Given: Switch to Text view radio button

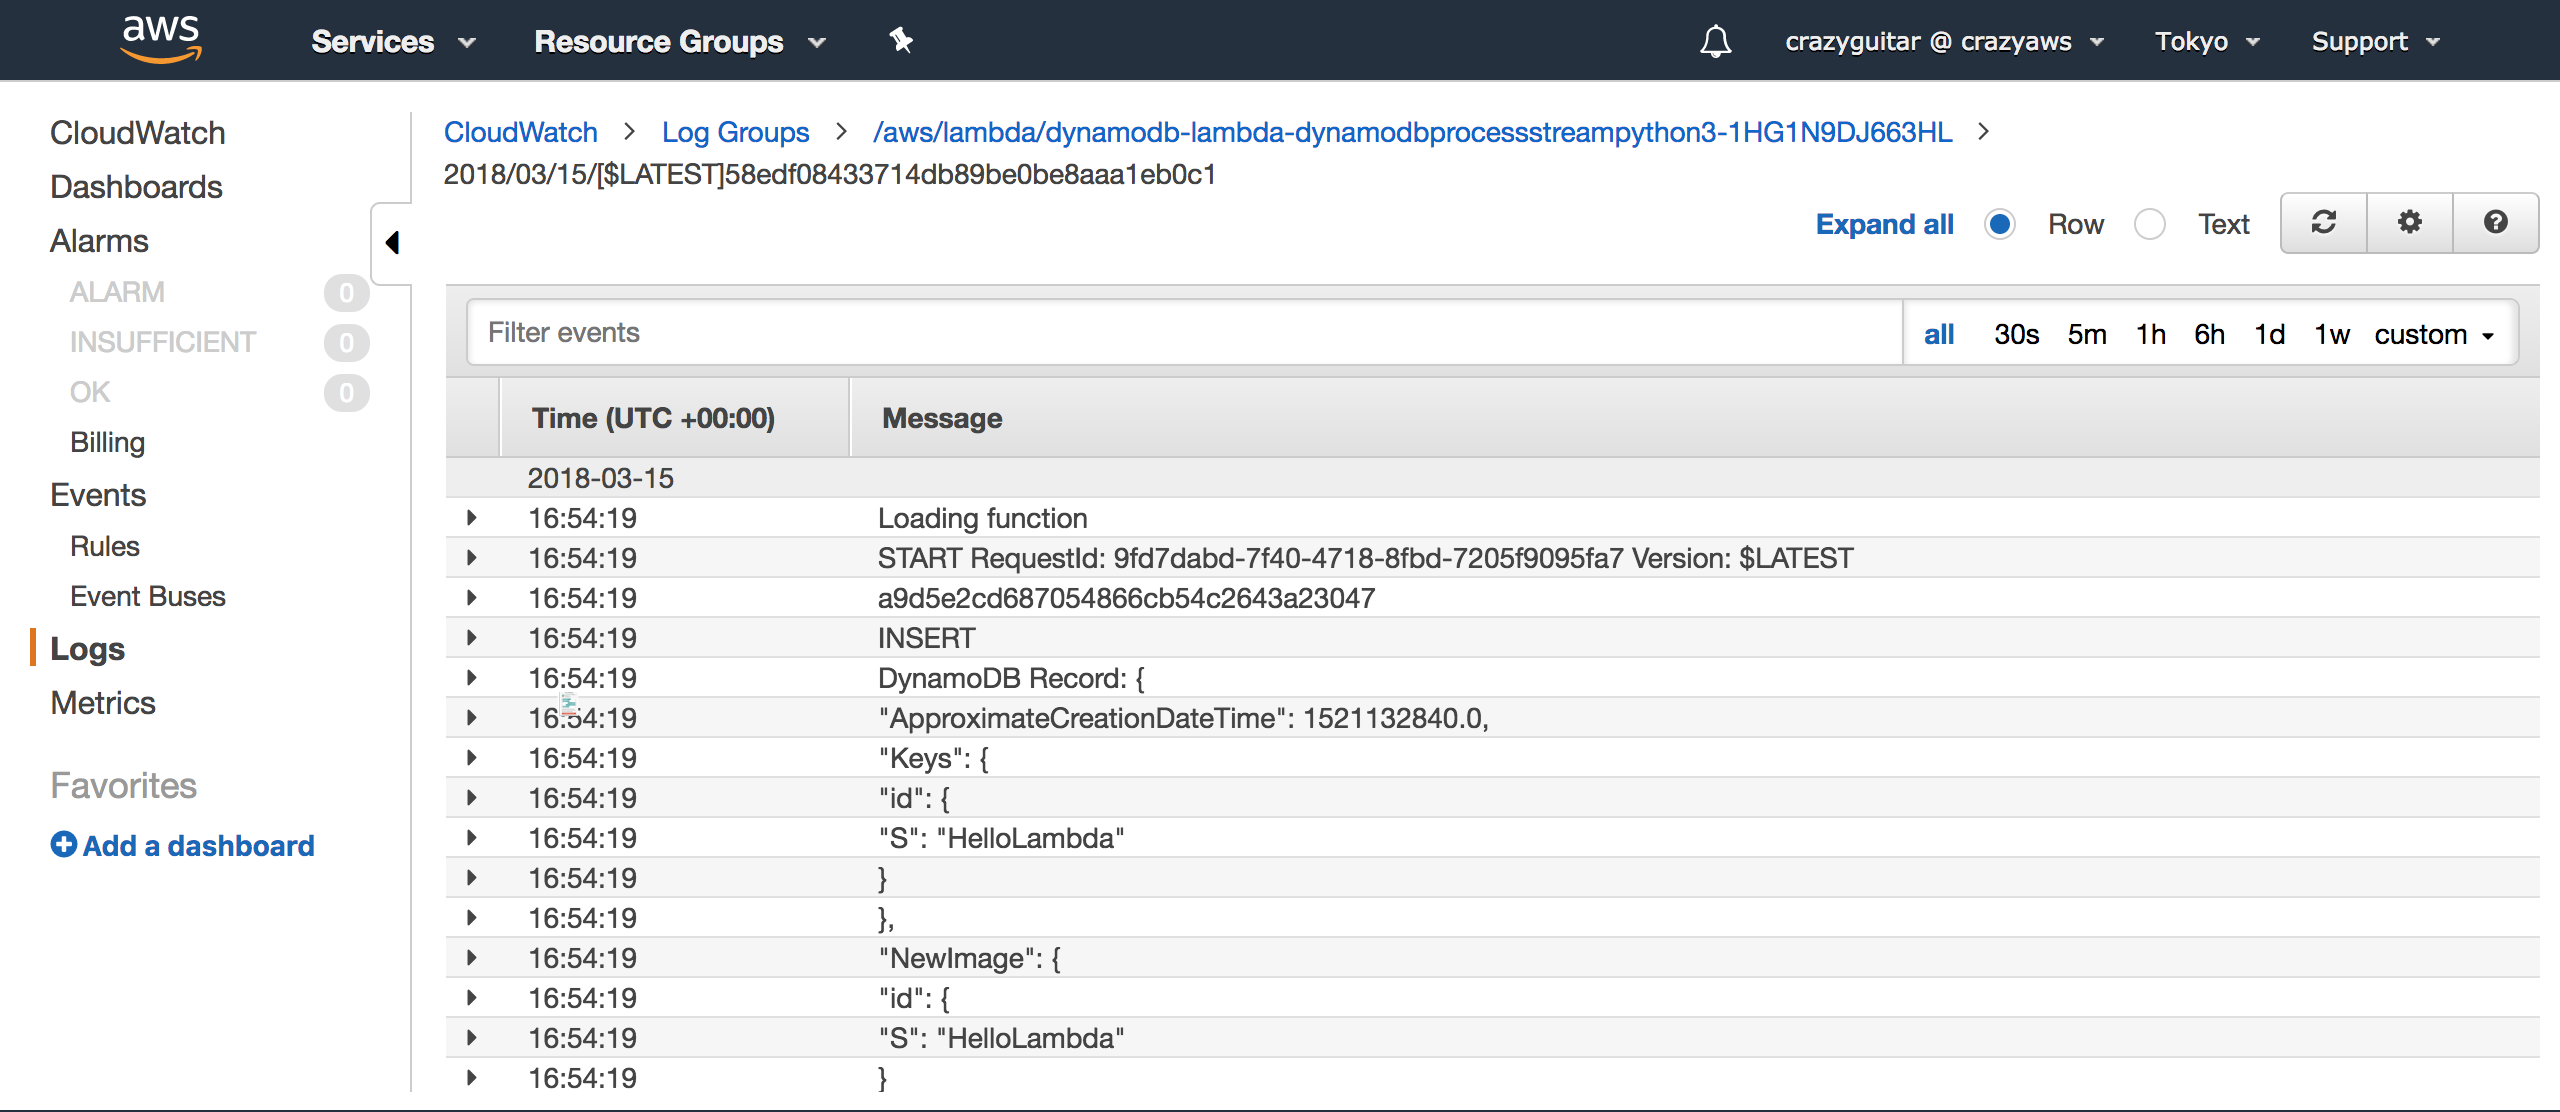Looking at the screenshot, I should tap(2149, 224).
